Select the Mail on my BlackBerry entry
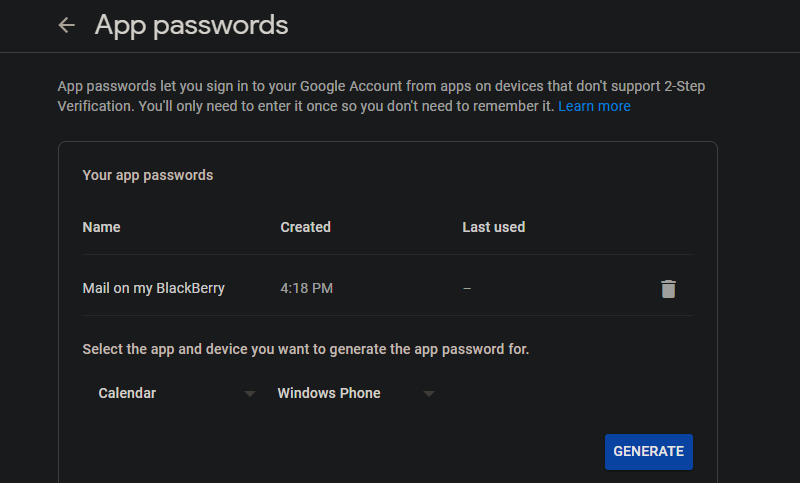Screen dimensions: 800x483 (153, 288)
